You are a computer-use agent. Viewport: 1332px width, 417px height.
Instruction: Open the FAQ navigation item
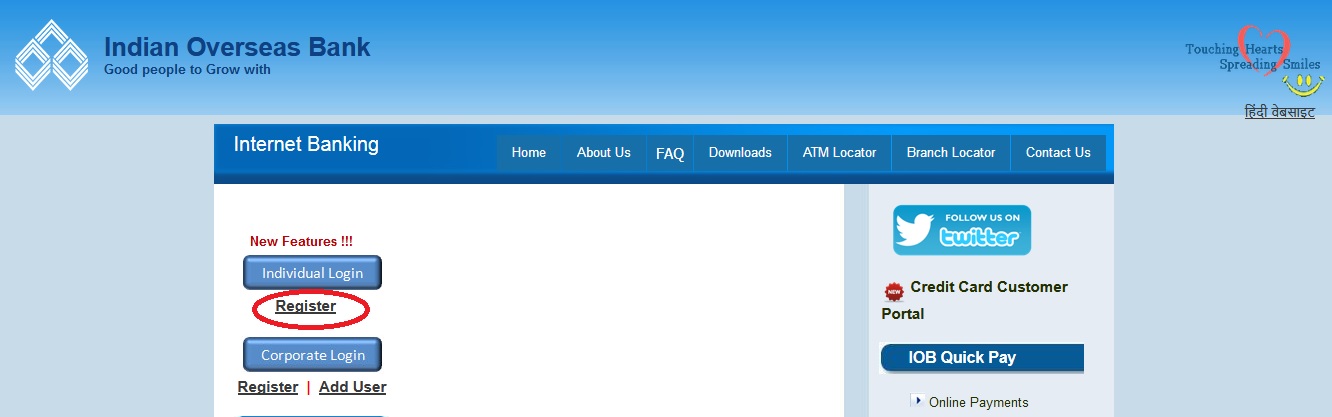[669, 154]
